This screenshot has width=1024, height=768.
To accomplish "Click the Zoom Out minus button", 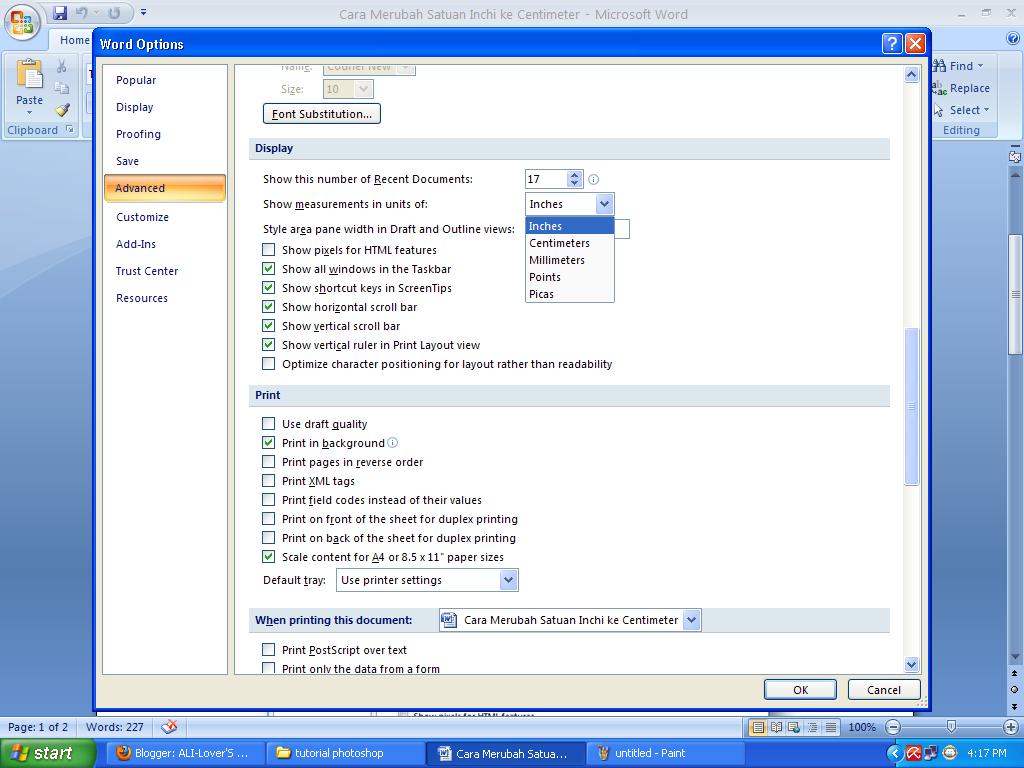I will coord(893,727).
